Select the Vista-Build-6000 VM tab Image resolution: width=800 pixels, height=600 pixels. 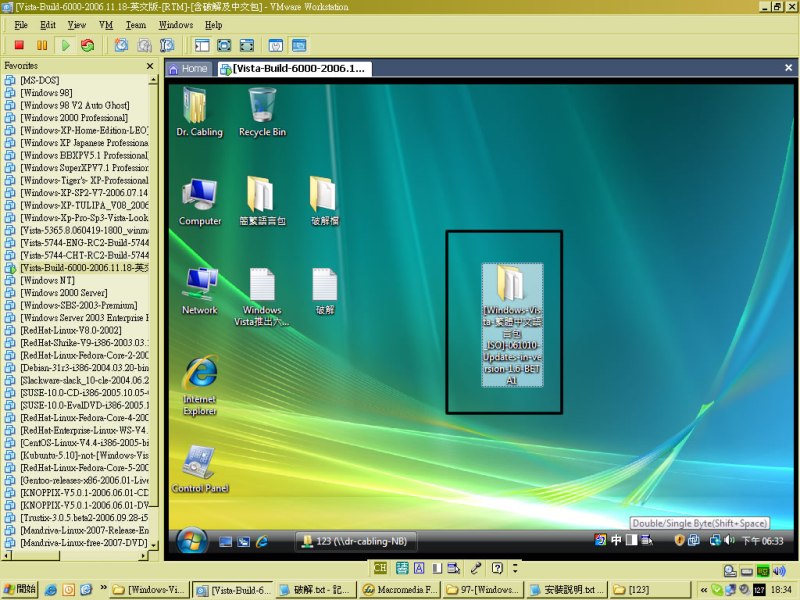click(x=293, y=69)
